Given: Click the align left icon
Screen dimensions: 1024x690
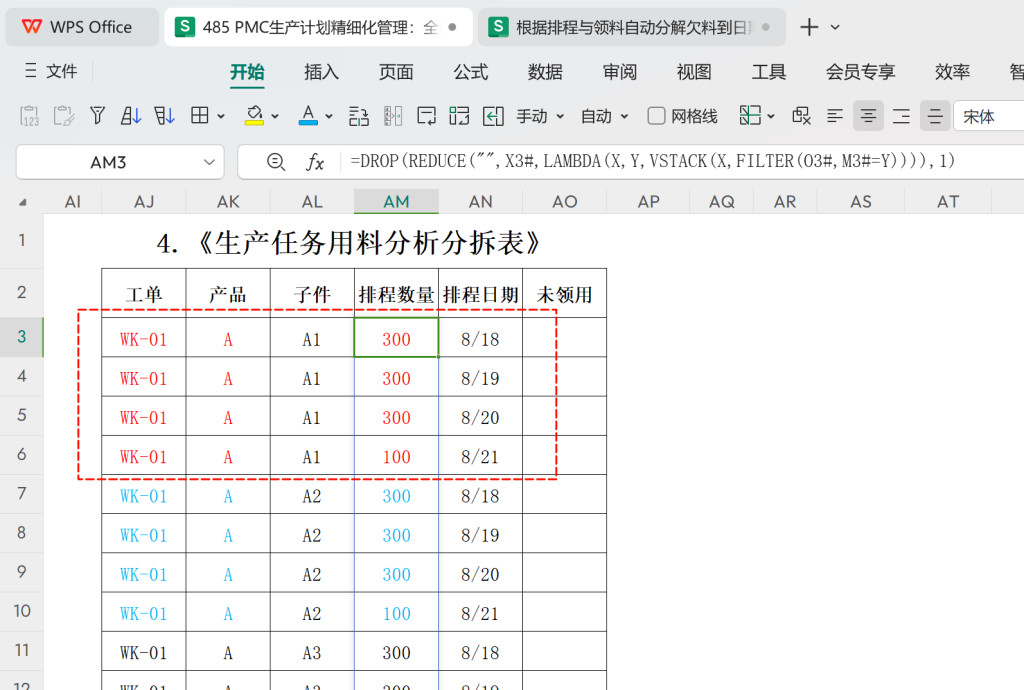Looking at the screenshot, I should click(835, 116).
